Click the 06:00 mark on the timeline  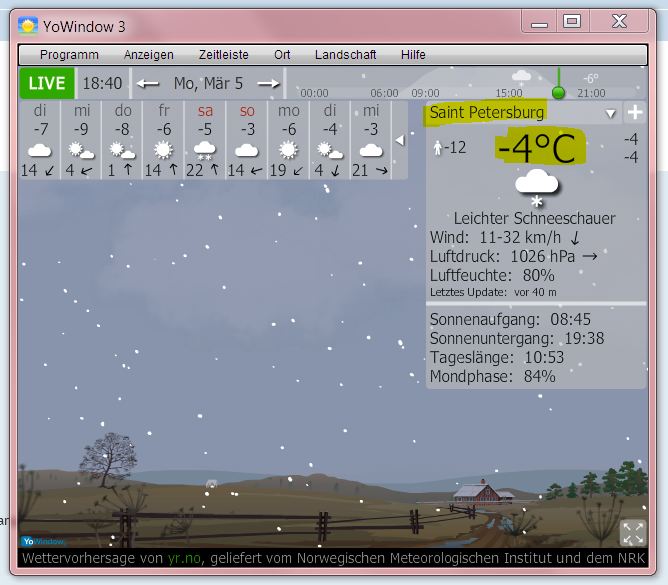click(384, 93)
